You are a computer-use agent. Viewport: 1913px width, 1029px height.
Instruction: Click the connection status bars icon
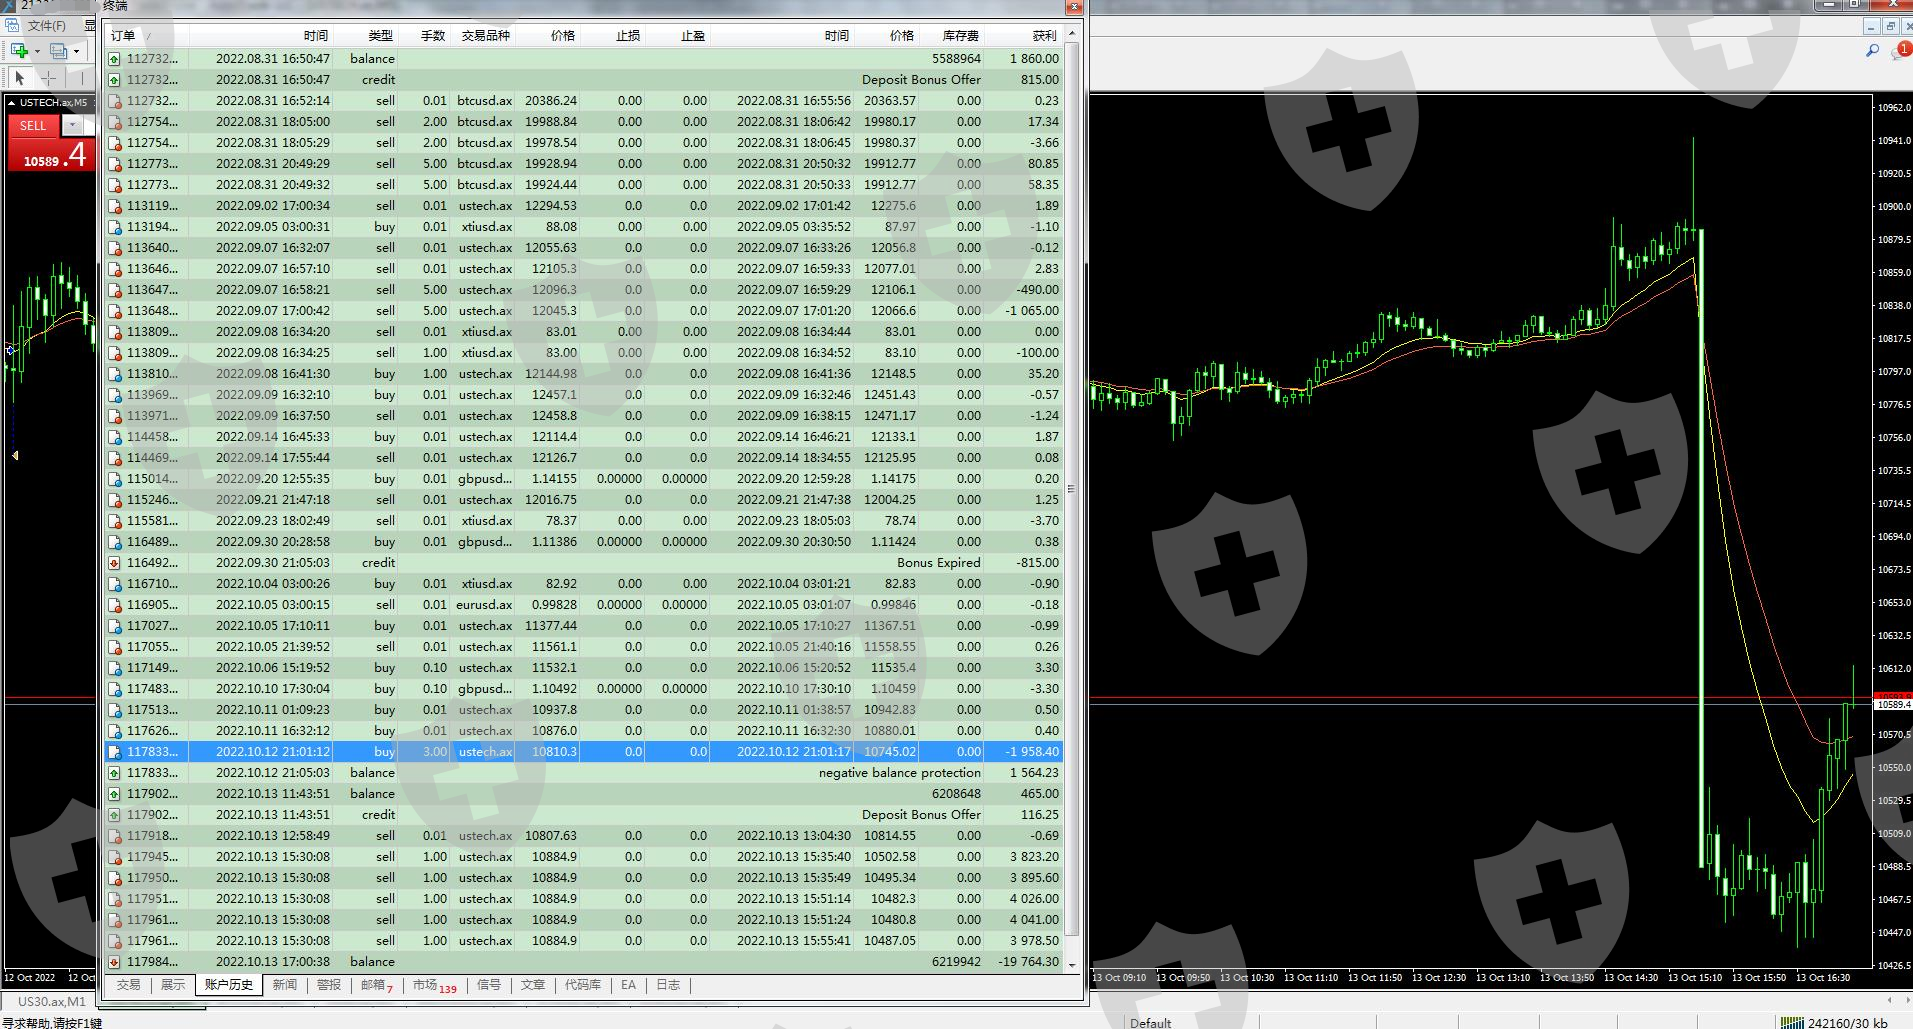[1793, 1022]
